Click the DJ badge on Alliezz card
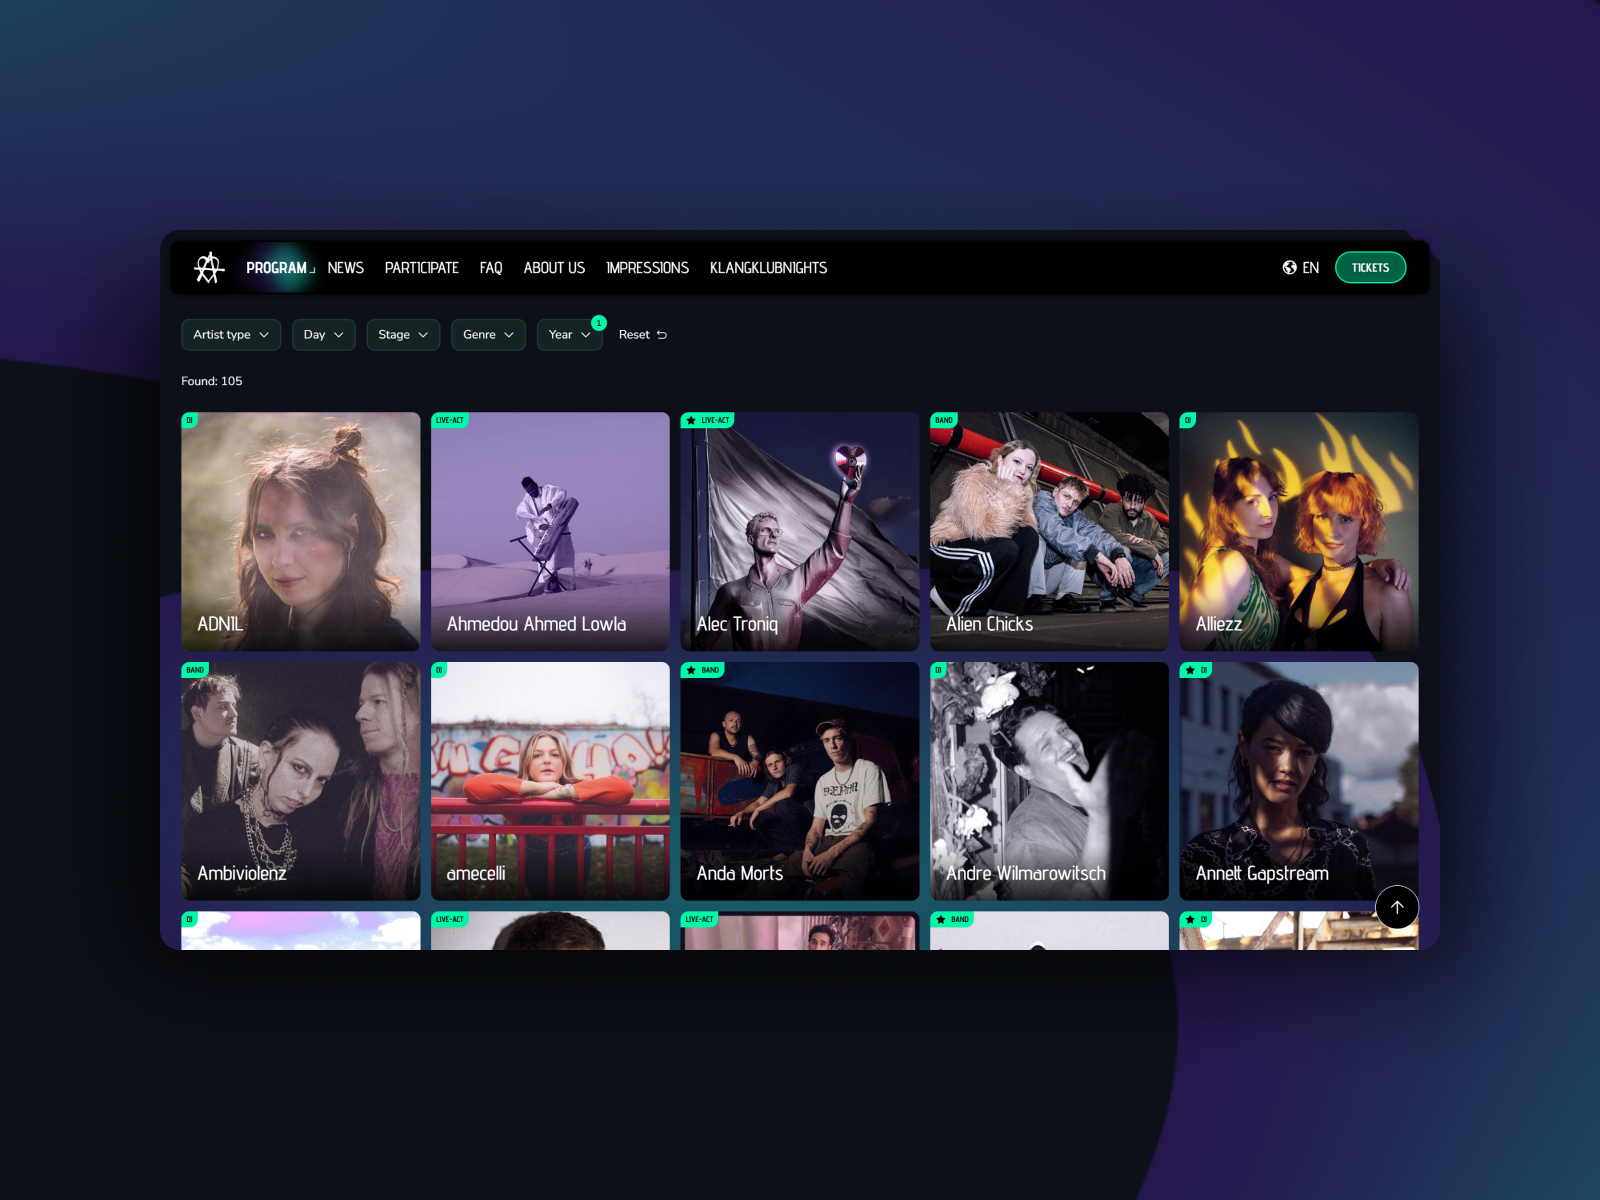The image size is (1600, 1200). coord(1187,420)
